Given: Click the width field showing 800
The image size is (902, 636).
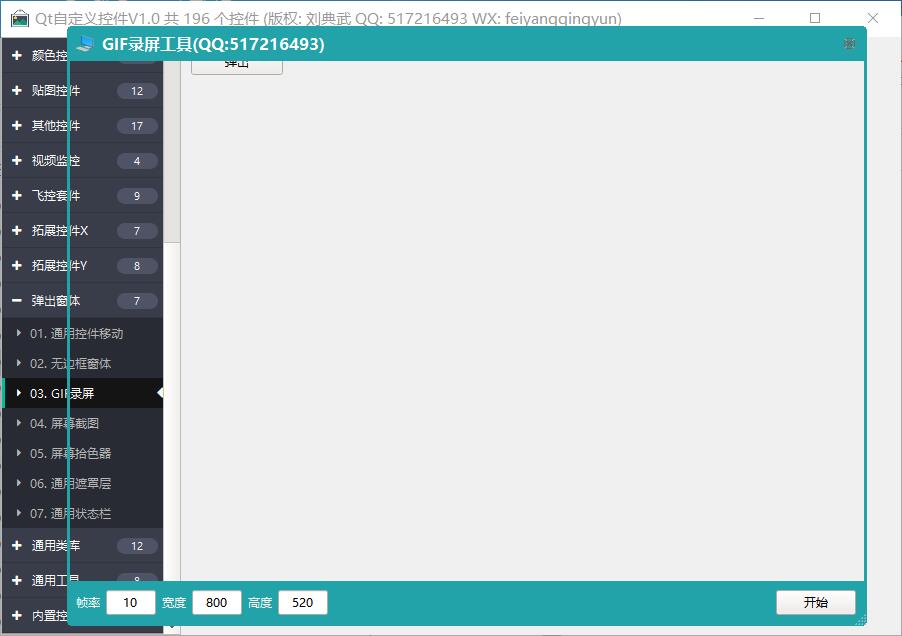Looking at the screenshot, I should 217,602.
